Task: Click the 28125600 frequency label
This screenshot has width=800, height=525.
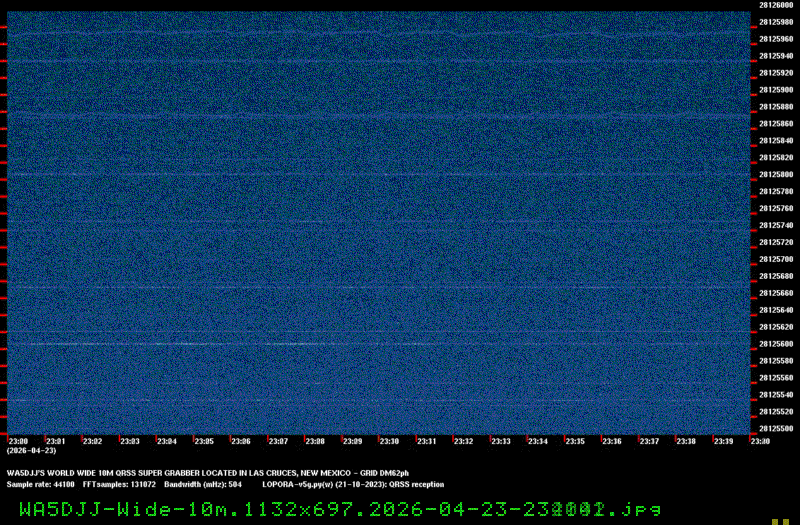Action: click(x=776, y=343)
